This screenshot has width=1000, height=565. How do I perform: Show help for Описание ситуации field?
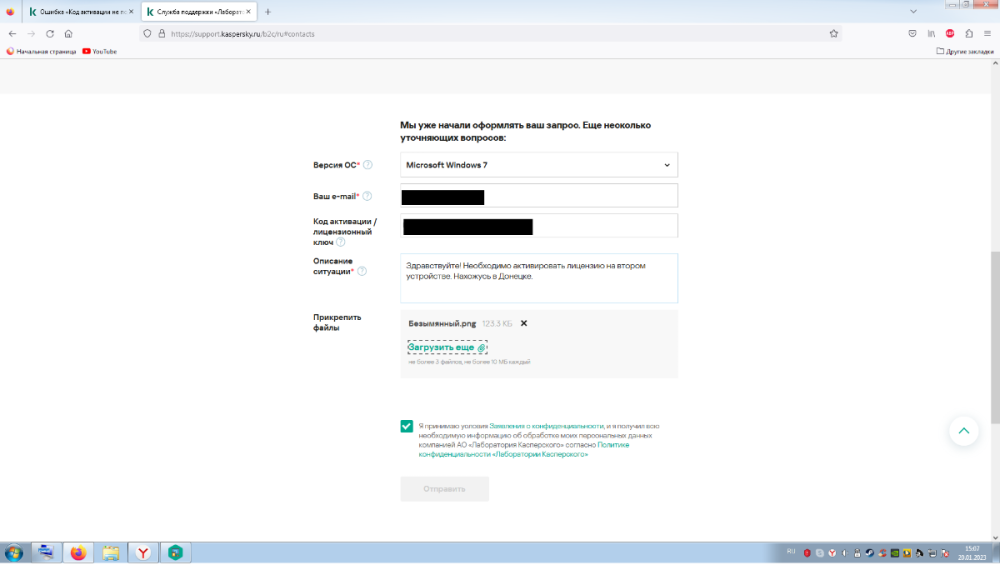362,272
